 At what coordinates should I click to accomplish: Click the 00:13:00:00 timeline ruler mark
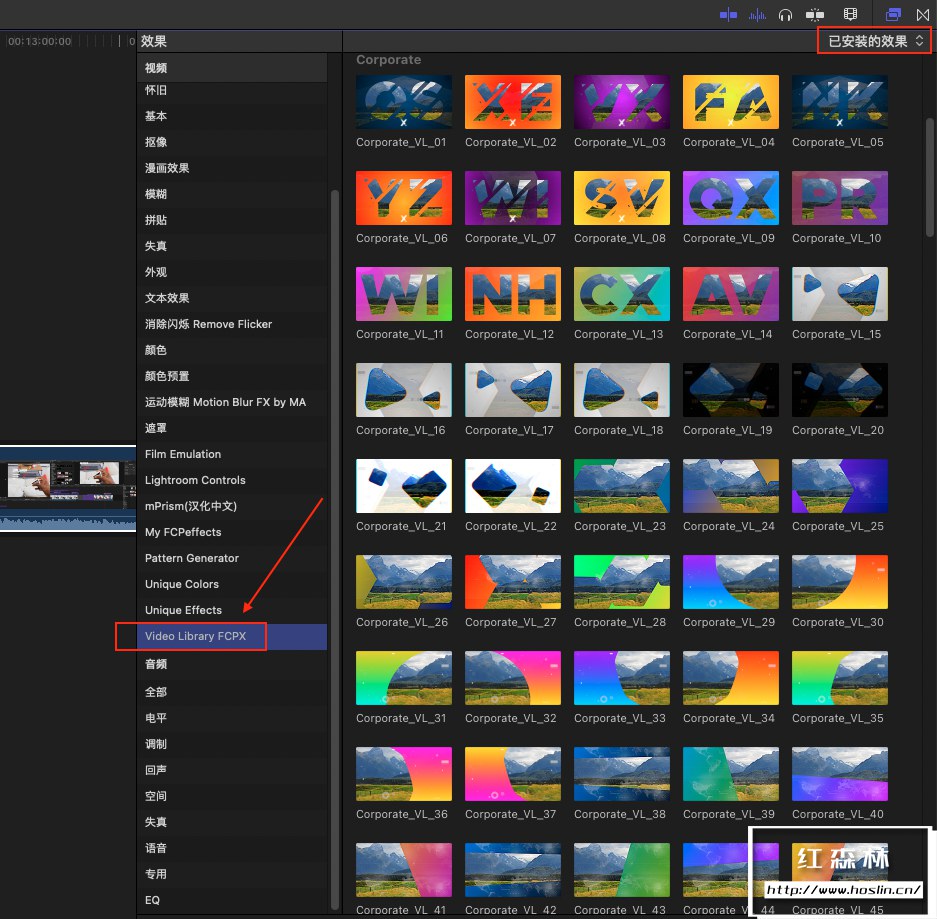39,41
